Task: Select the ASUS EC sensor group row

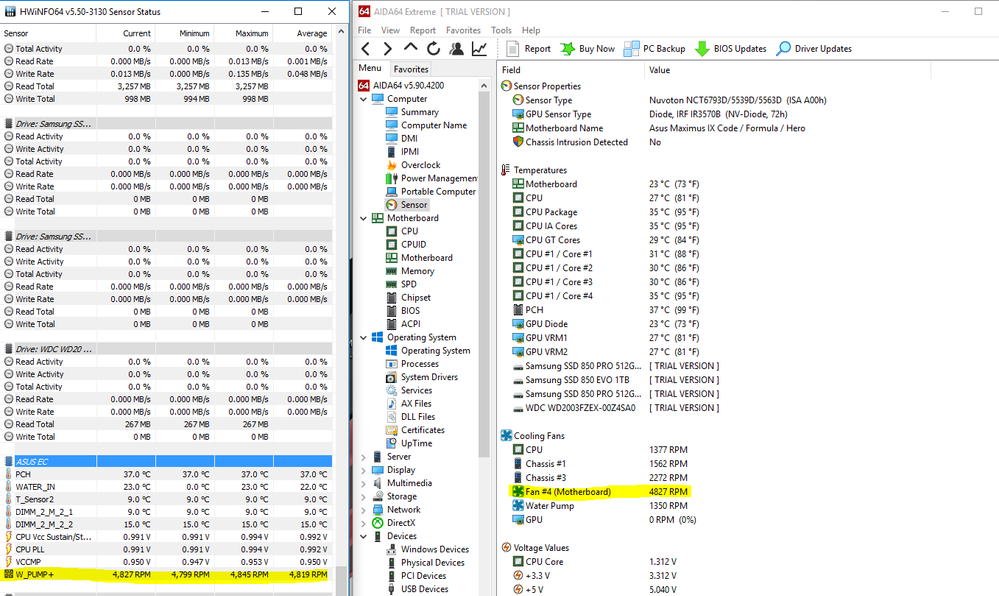Action: [x=166, y=462]
